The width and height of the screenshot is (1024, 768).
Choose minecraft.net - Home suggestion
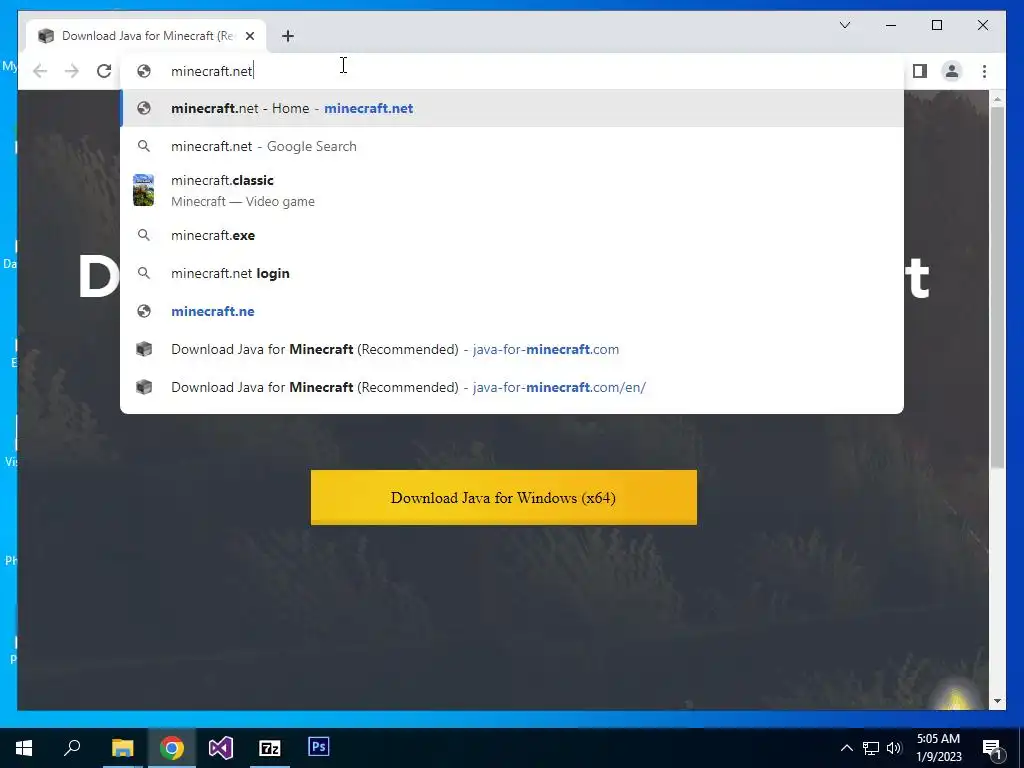pyautogui.click(x=512, y=108)
